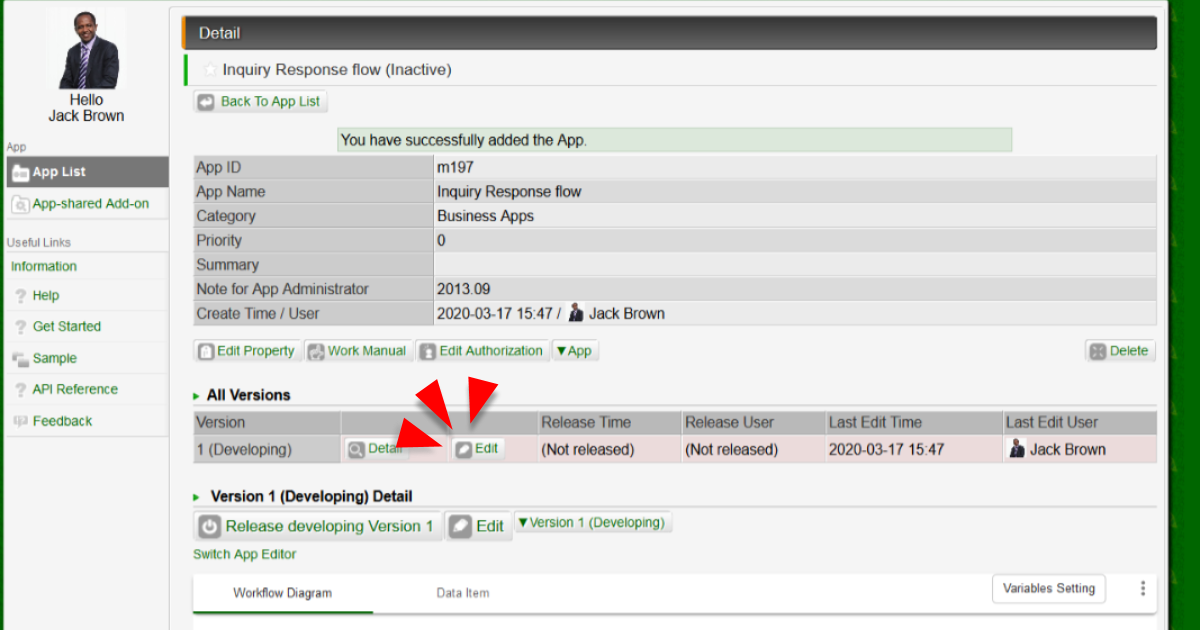Screen dimensions: 1200x630
Task: Click the Help question mark icon
Action: pos(20,296)
